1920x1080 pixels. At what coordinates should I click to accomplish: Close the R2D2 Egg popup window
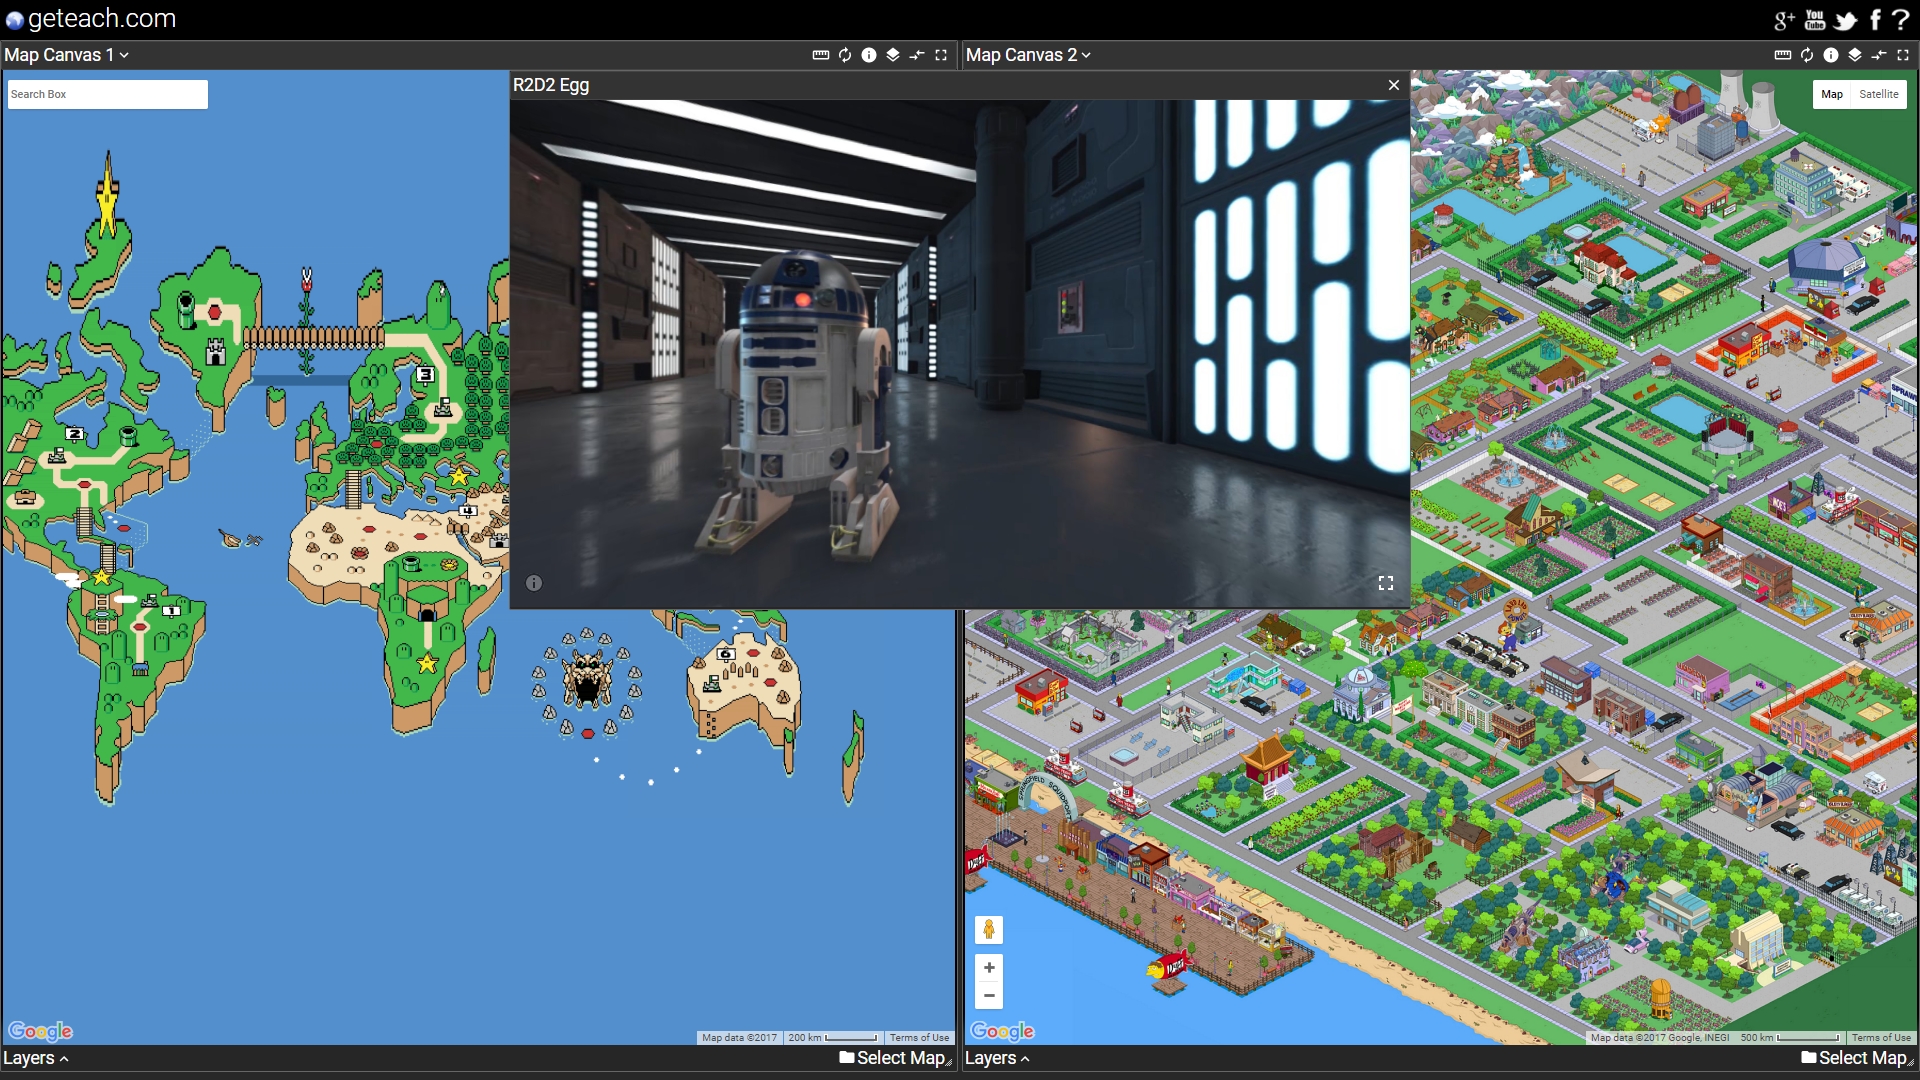[1394, 84]
